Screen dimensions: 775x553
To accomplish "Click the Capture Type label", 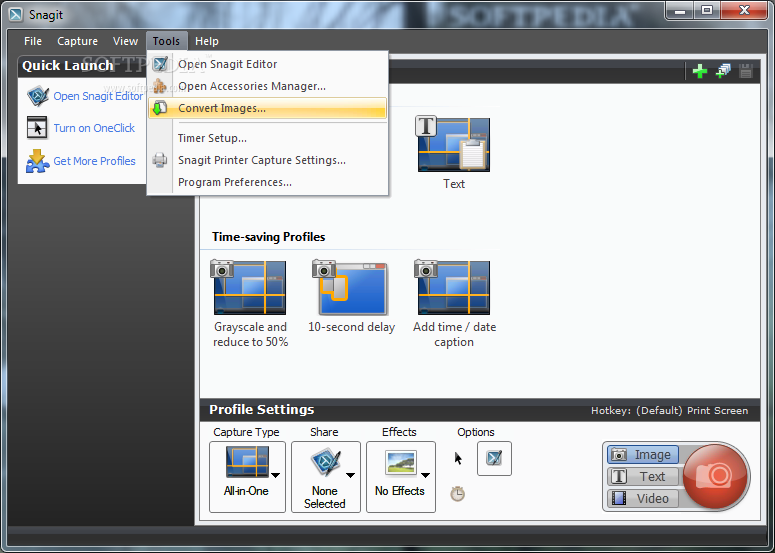I will coord(246,432).
